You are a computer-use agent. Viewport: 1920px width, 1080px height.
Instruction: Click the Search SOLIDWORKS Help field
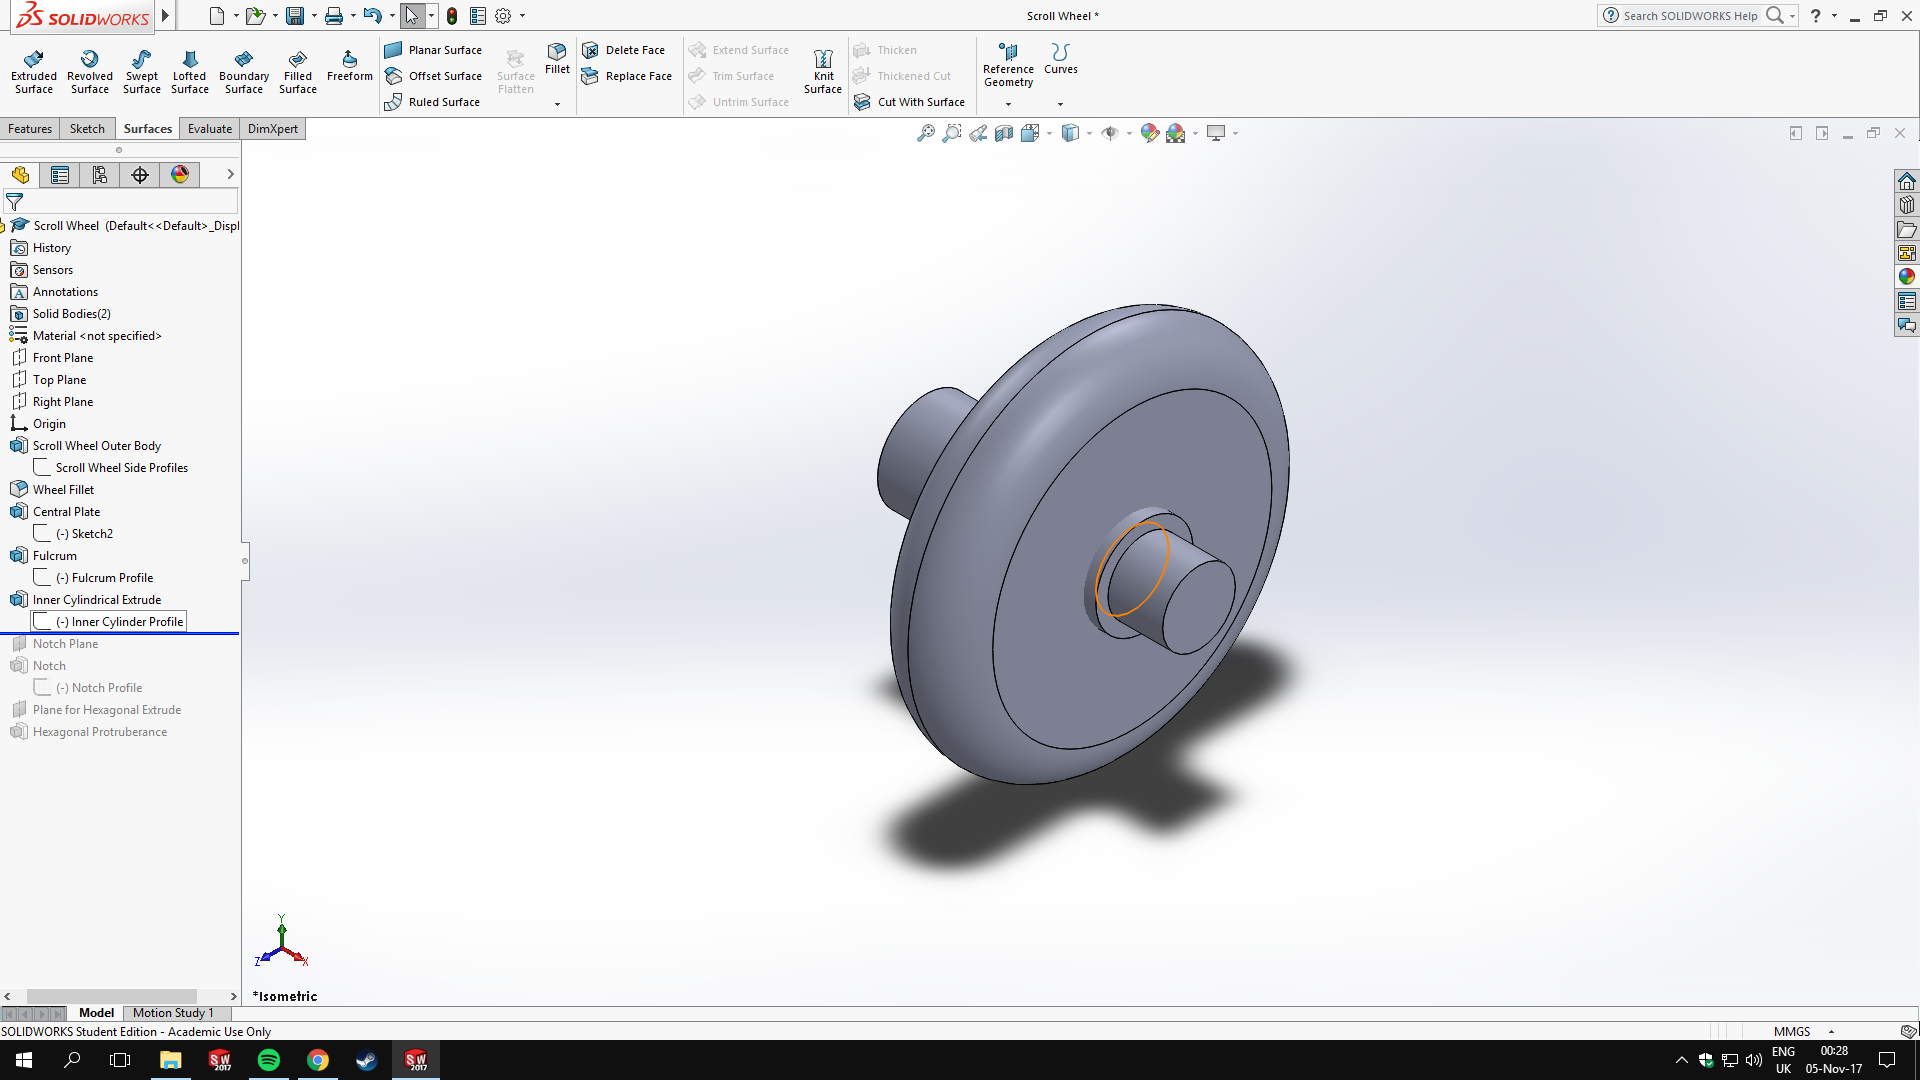[x=1690, y=16]
